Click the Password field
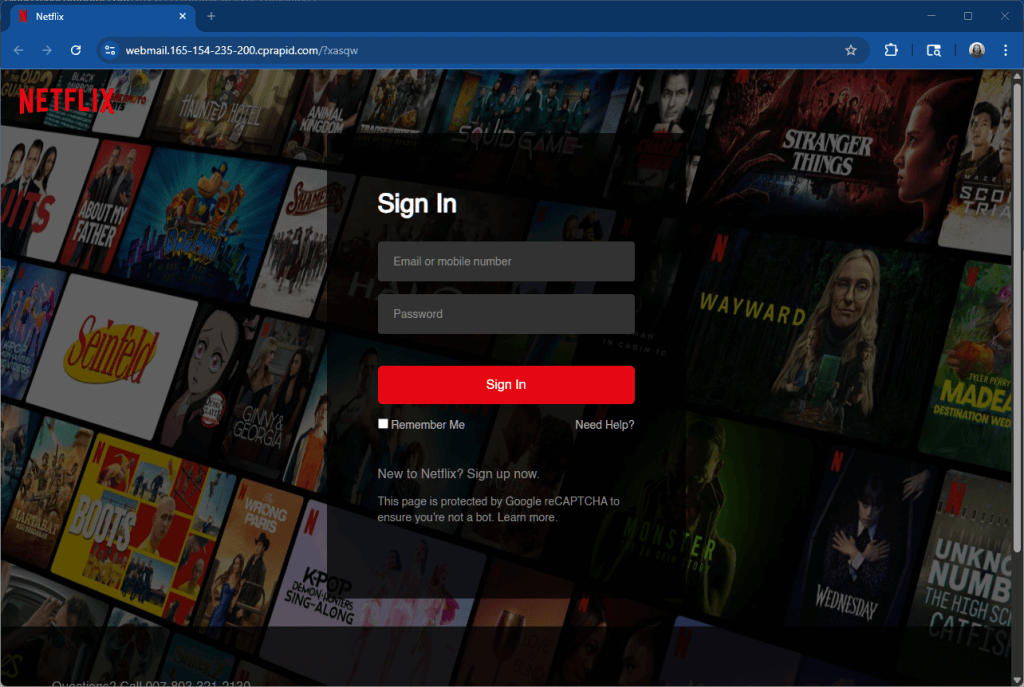1024x687 pixels. [506, 313]
